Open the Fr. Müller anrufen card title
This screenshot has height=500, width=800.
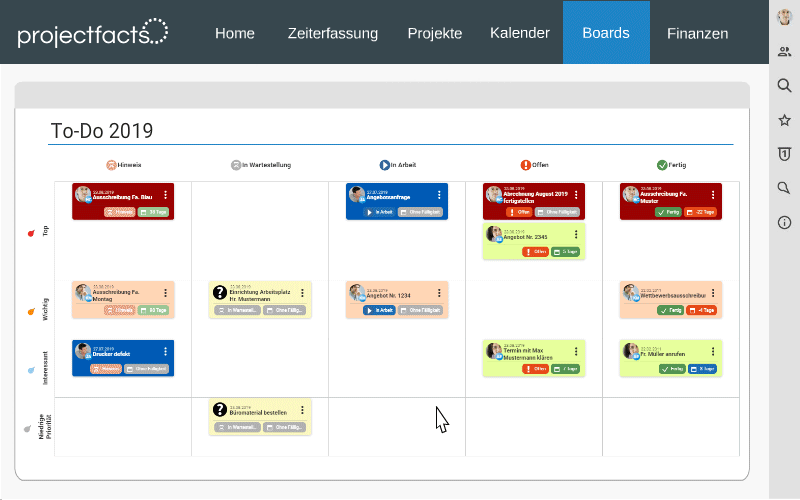tap(663, 354)
